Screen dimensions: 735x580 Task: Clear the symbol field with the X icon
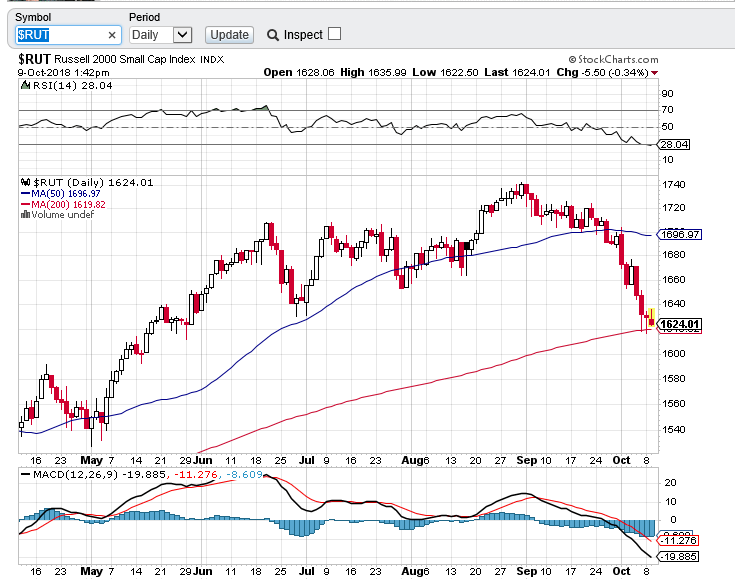point(112,35)
